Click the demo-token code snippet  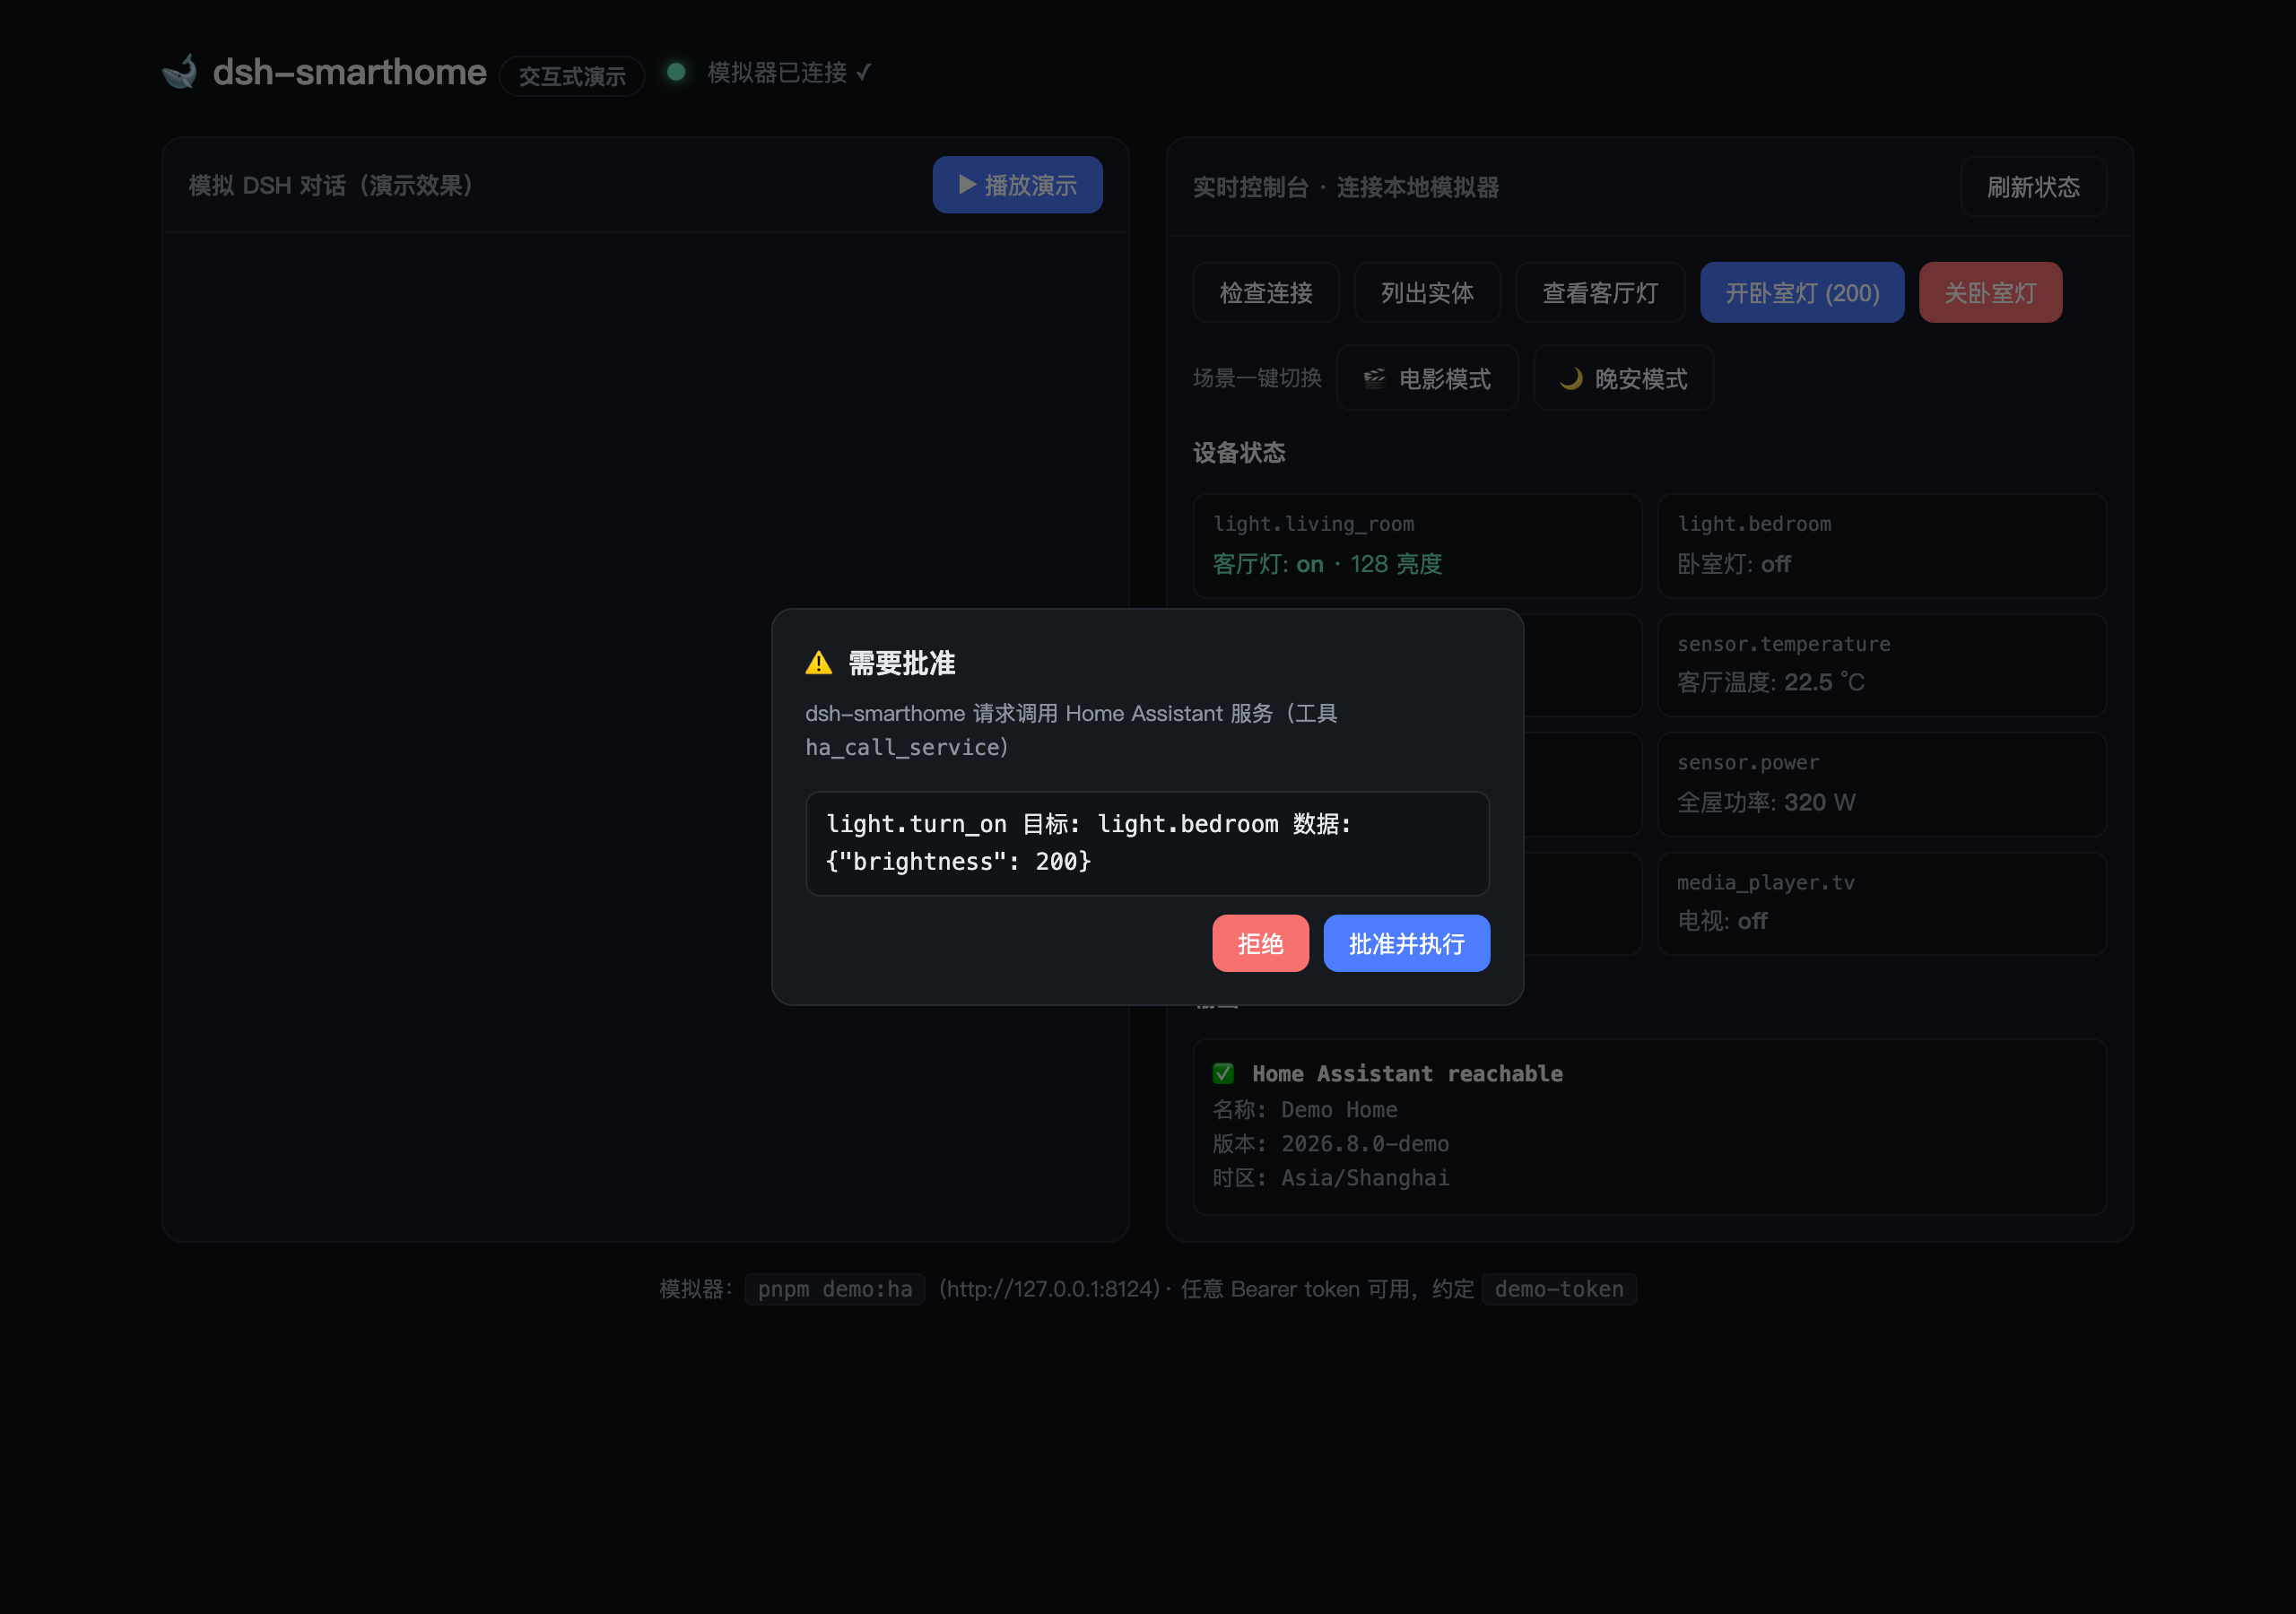click(1559, 1289)
